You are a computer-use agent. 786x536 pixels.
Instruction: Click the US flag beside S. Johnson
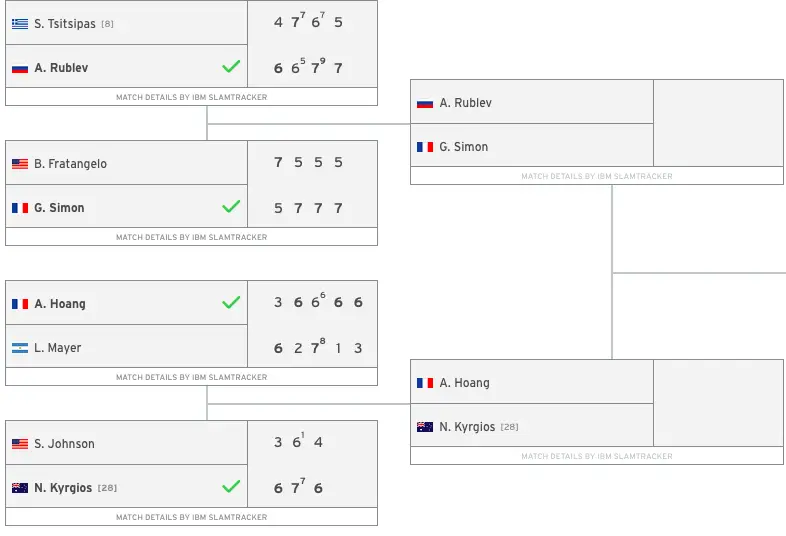coord(20,444)
